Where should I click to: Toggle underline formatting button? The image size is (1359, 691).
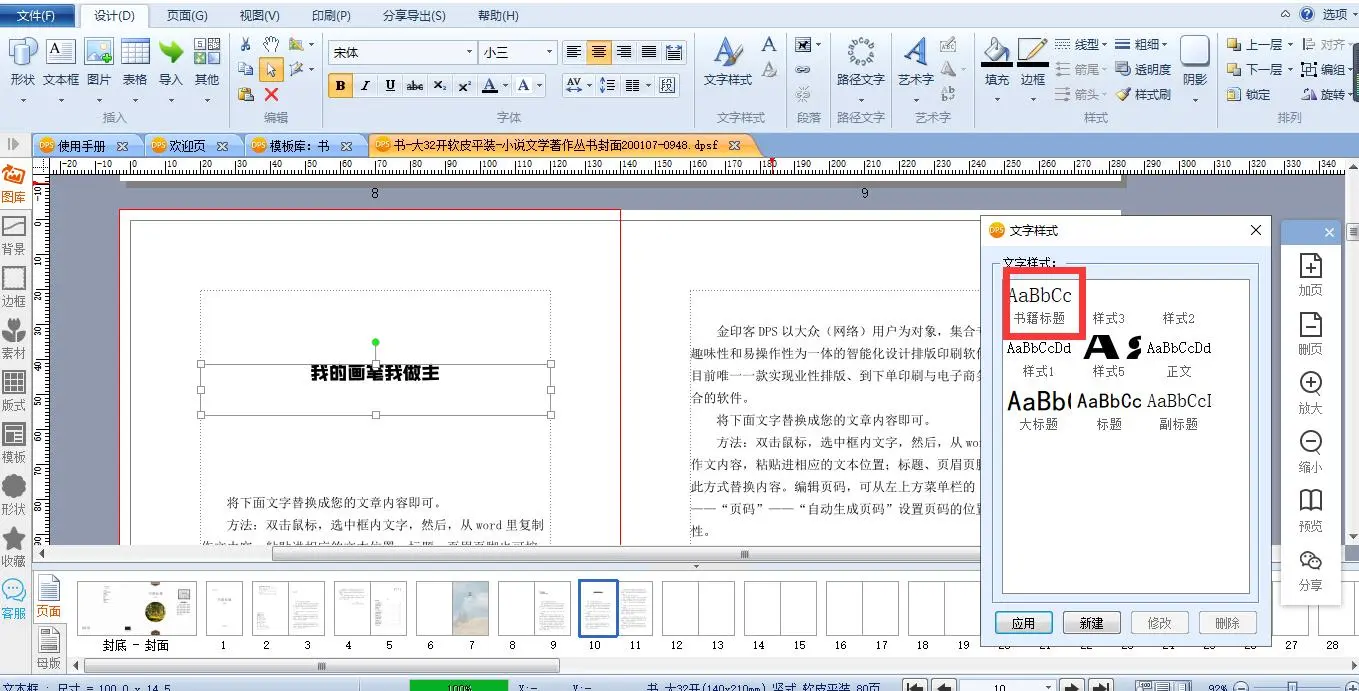point(390,86)
